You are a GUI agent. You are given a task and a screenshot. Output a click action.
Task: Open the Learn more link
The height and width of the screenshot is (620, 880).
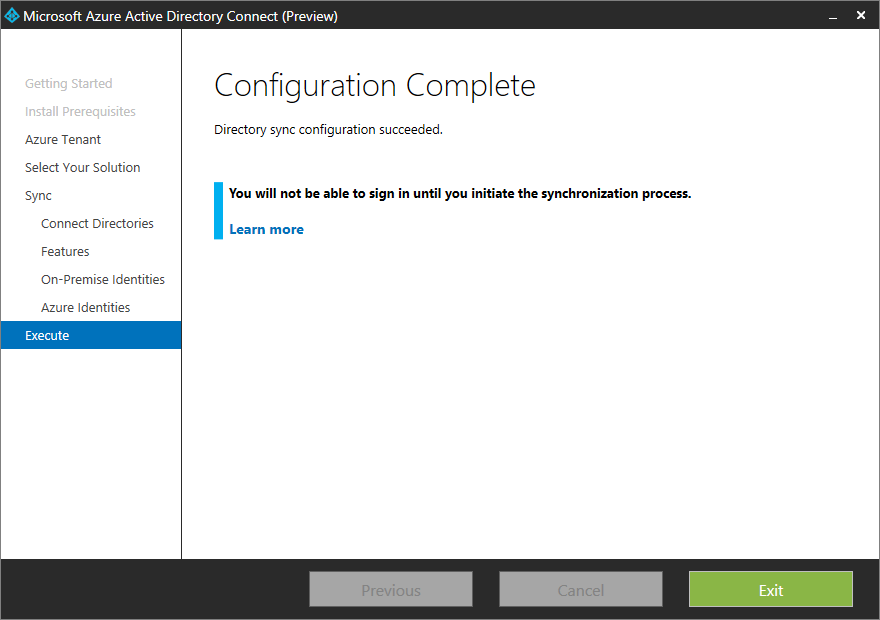click(266, 229)
